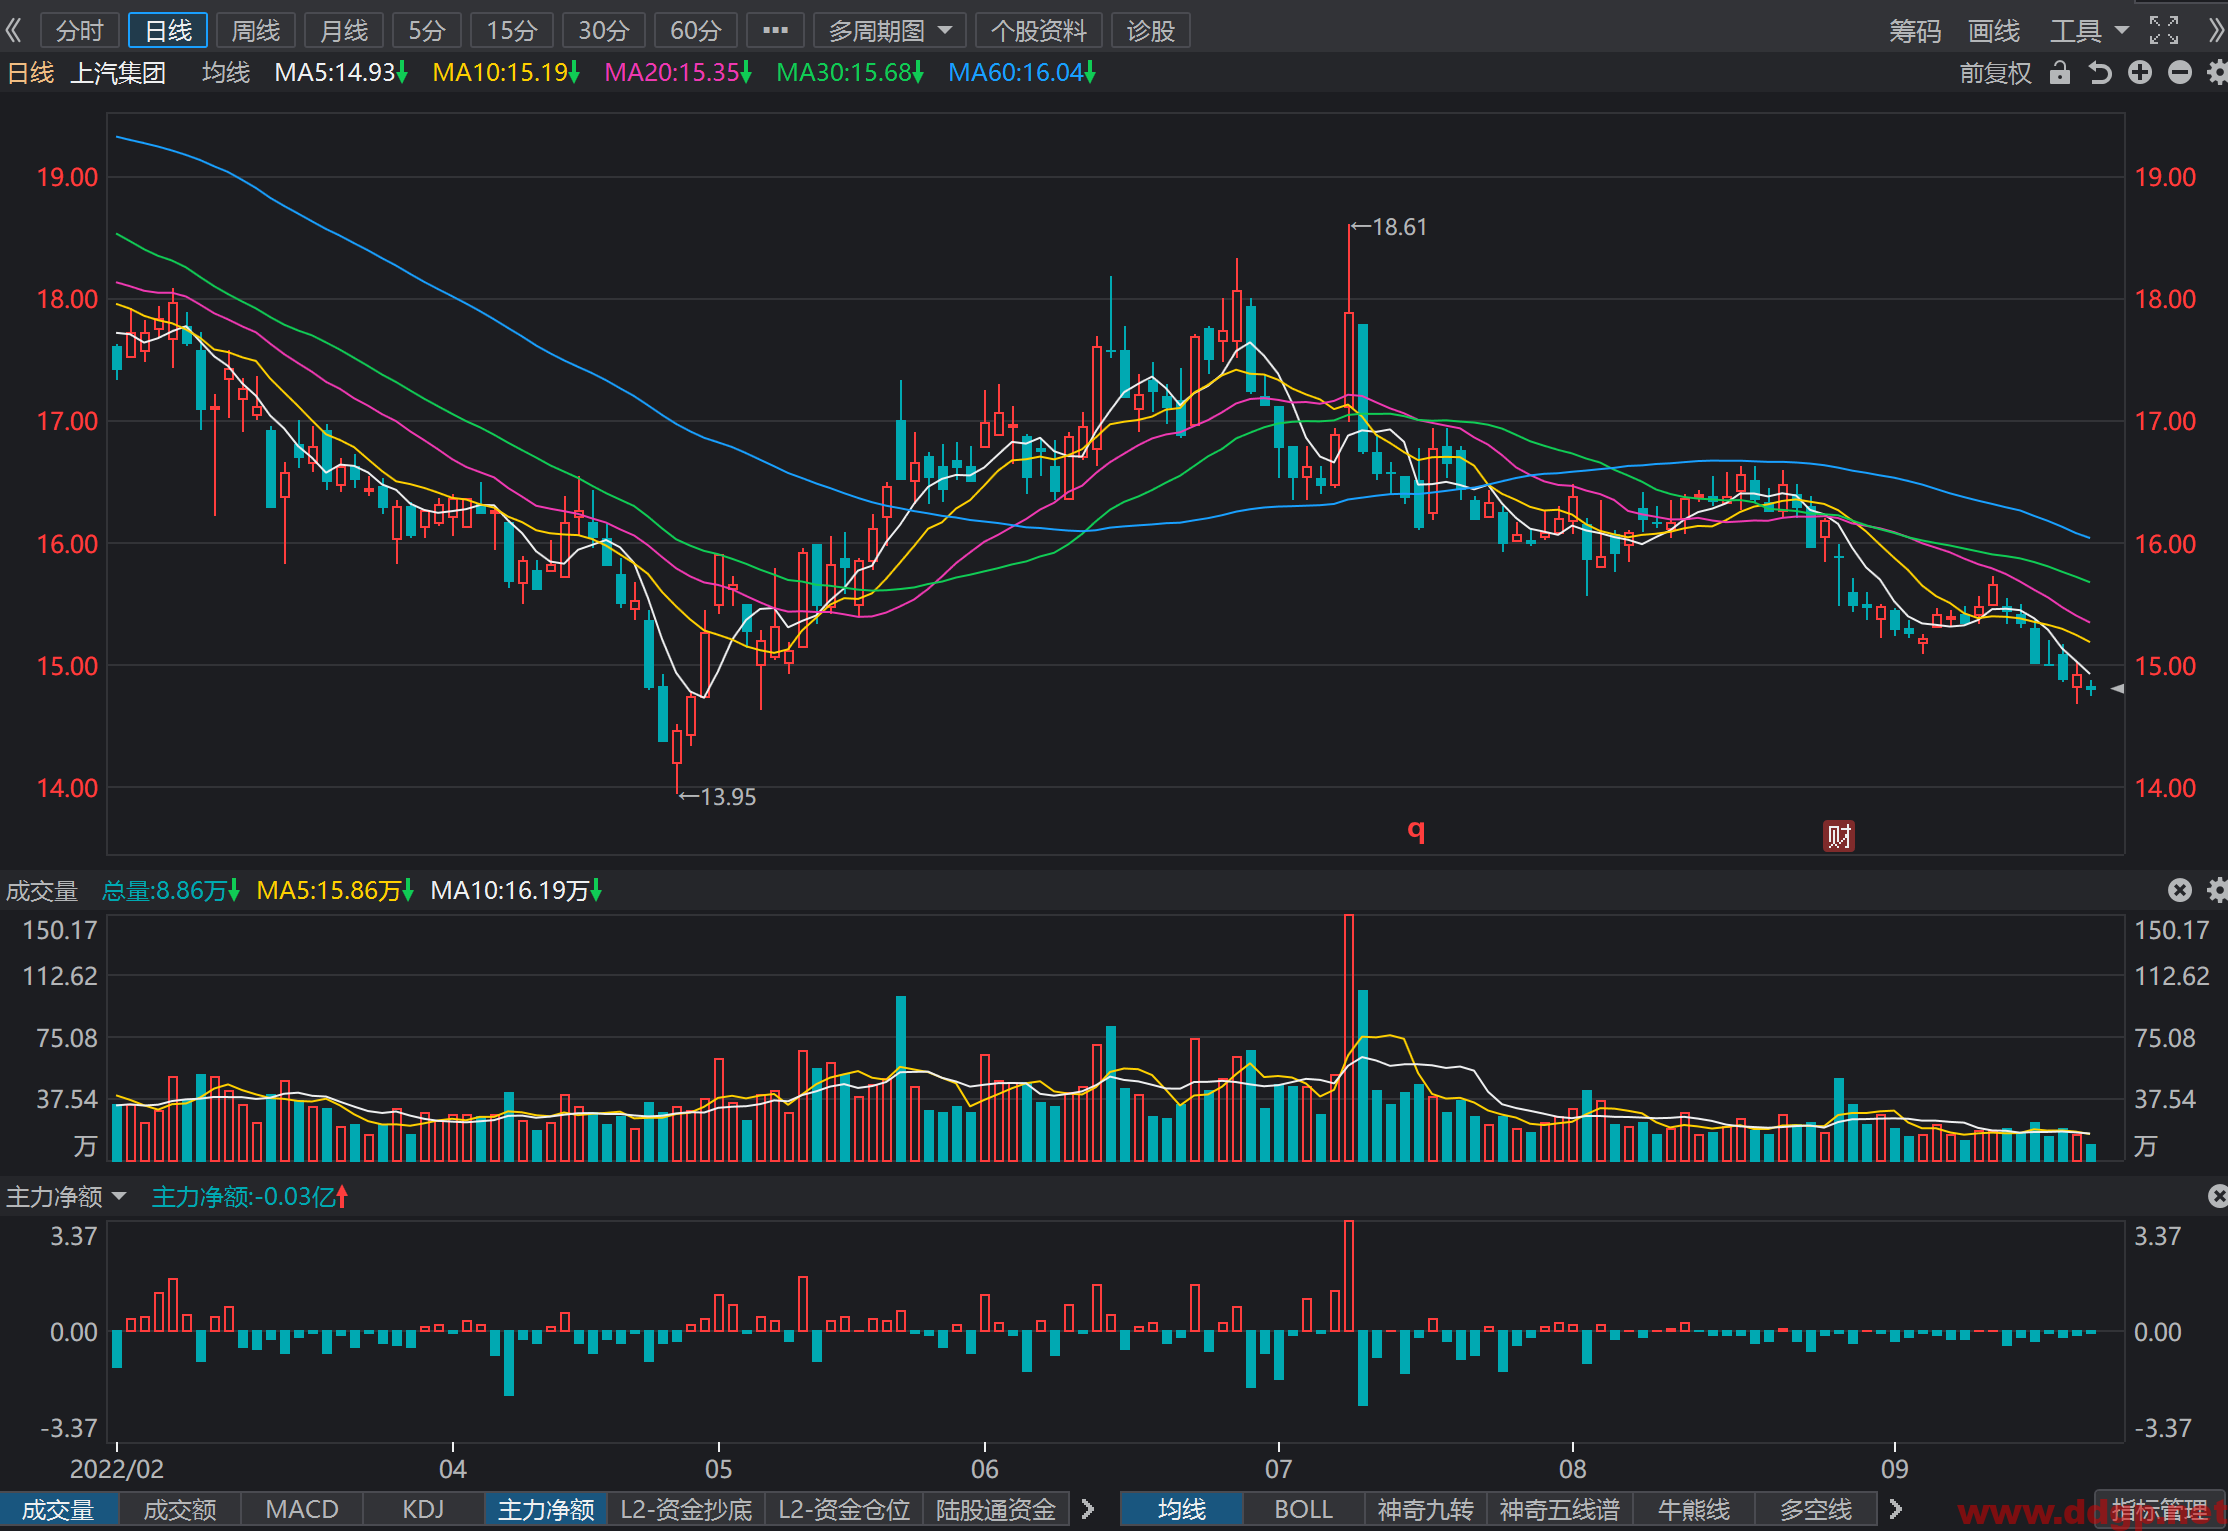Open 个股资料 stock info
The height and width of the screenshot is (1531, 2228).
(x=1038, y=30)
